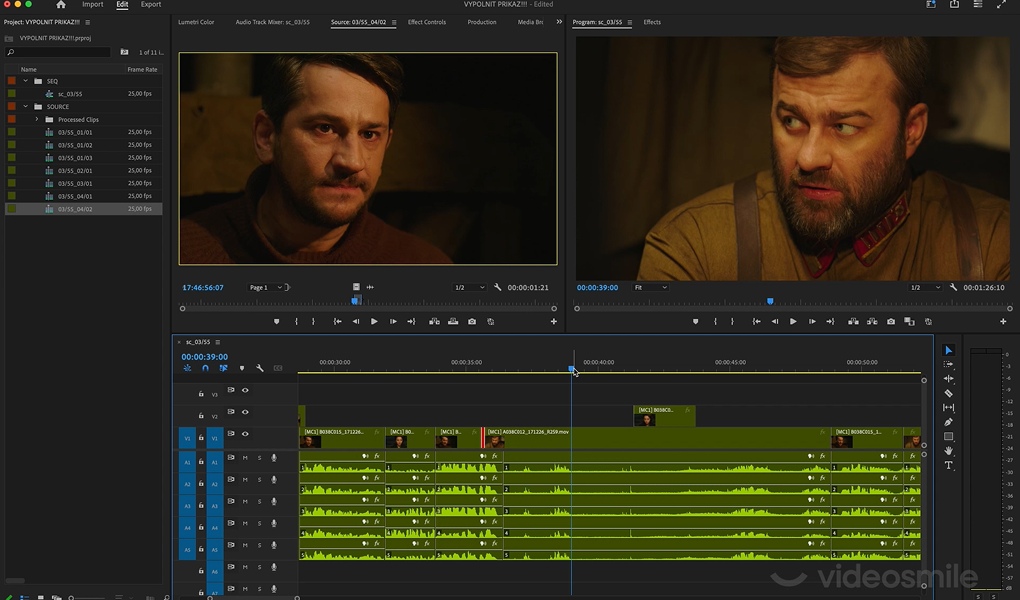The image size is (1020, 600).
Task: Add a marker in the timeline panel
Action: point(242,368)
